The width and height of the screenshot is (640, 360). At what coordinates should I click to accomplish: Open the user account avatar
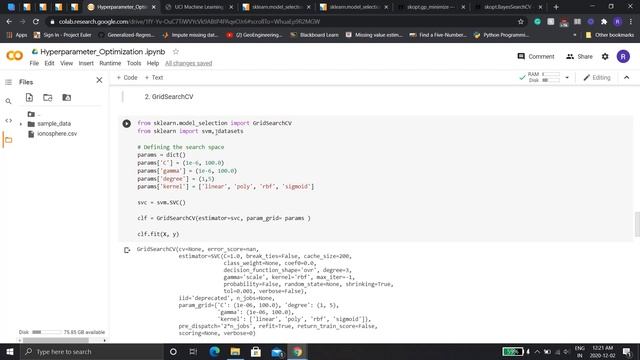tap(623, 56)
